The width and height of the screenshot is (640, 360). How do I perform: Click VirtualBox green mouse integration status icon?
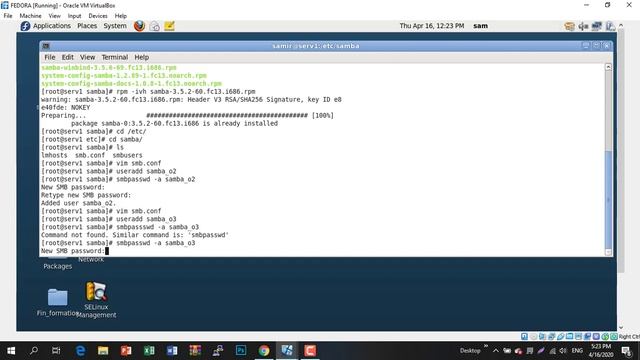point(605,336)
